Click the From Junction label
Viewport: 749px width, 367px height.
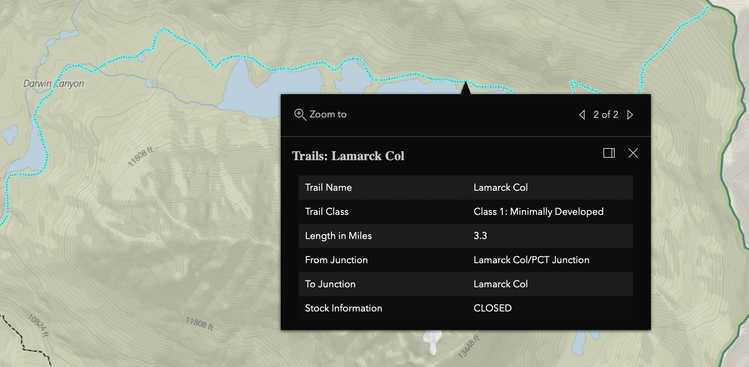click(336, 260)
